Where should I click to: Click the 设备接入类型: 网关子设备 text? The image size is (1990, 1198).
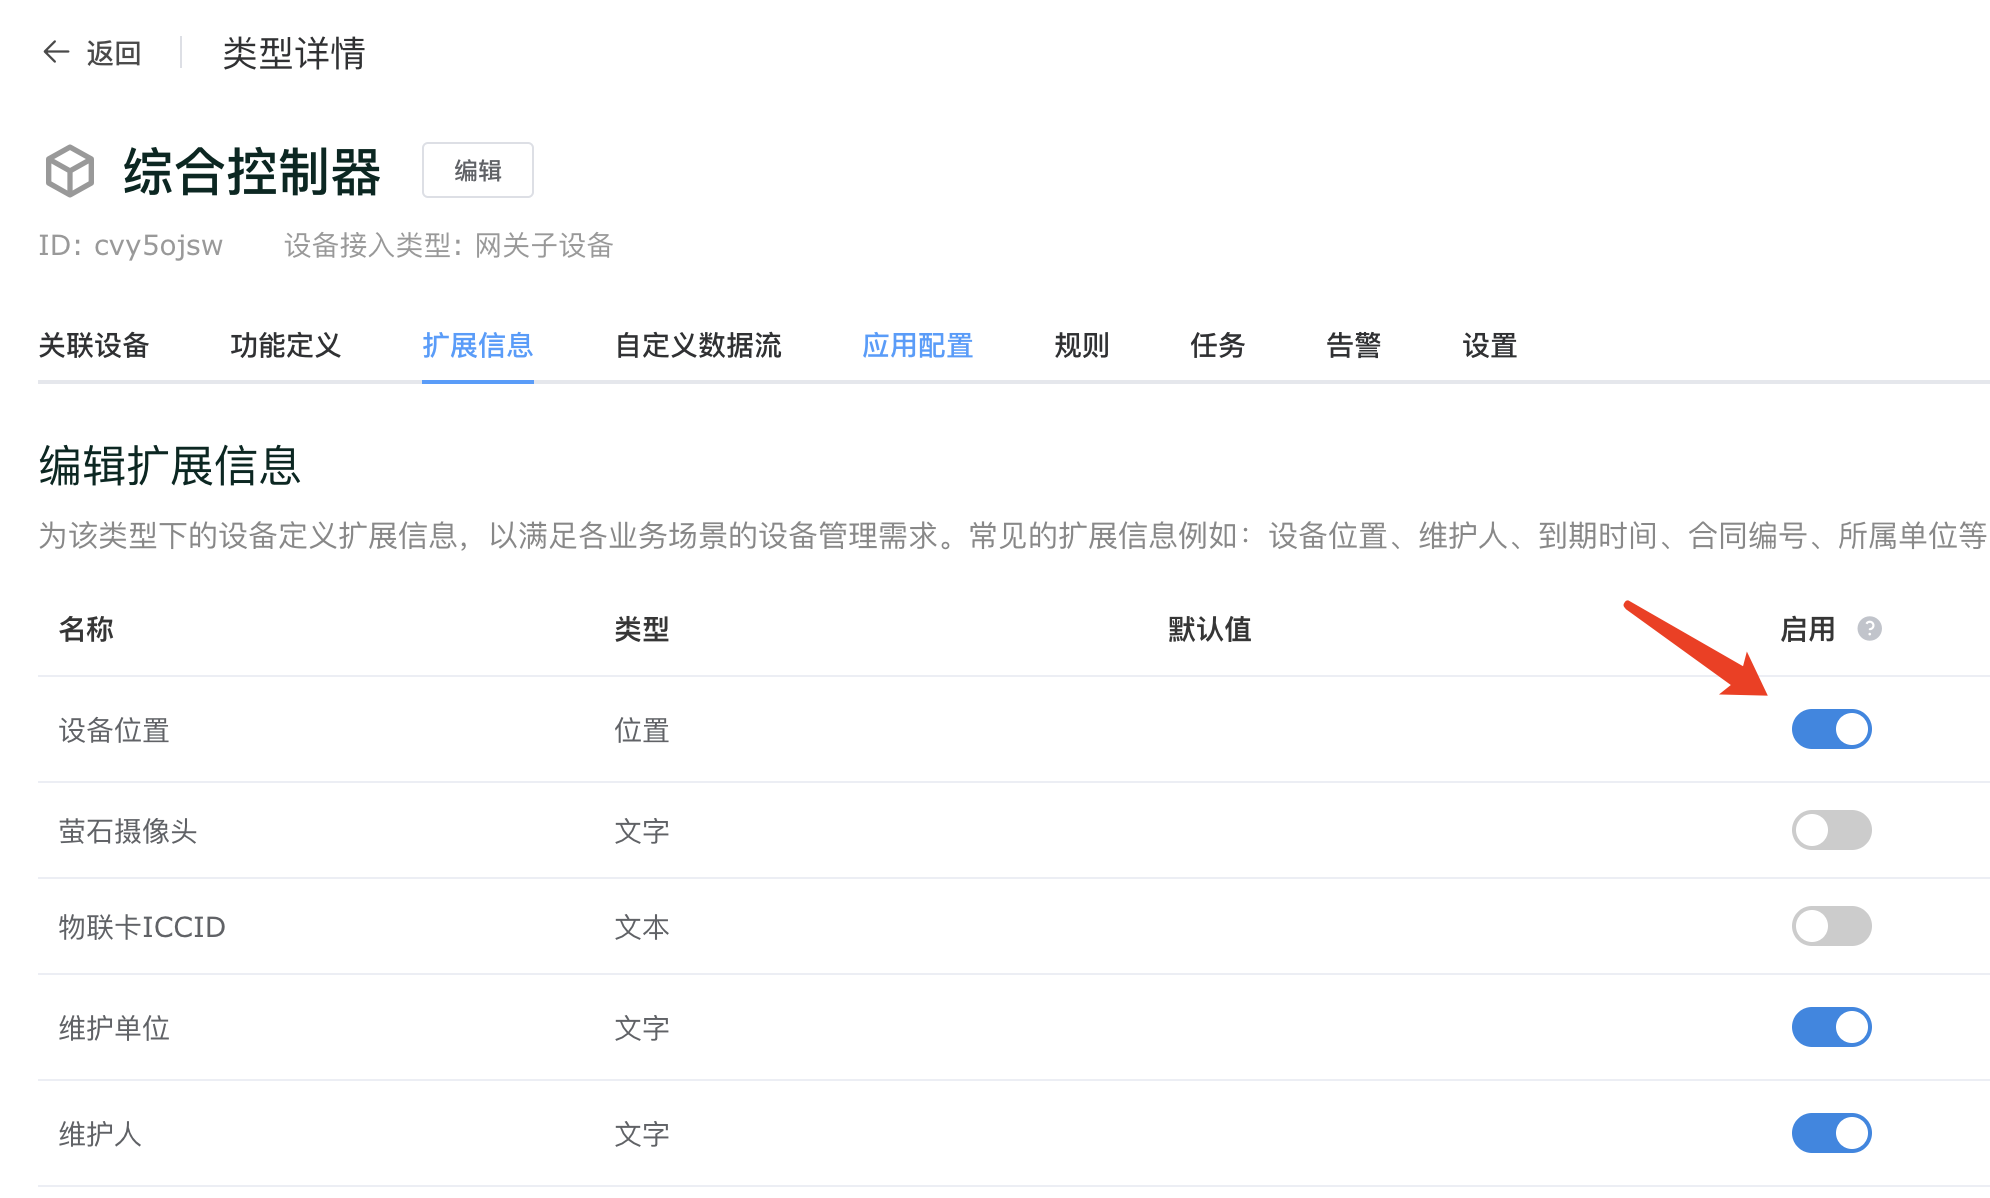coord(448,245)
